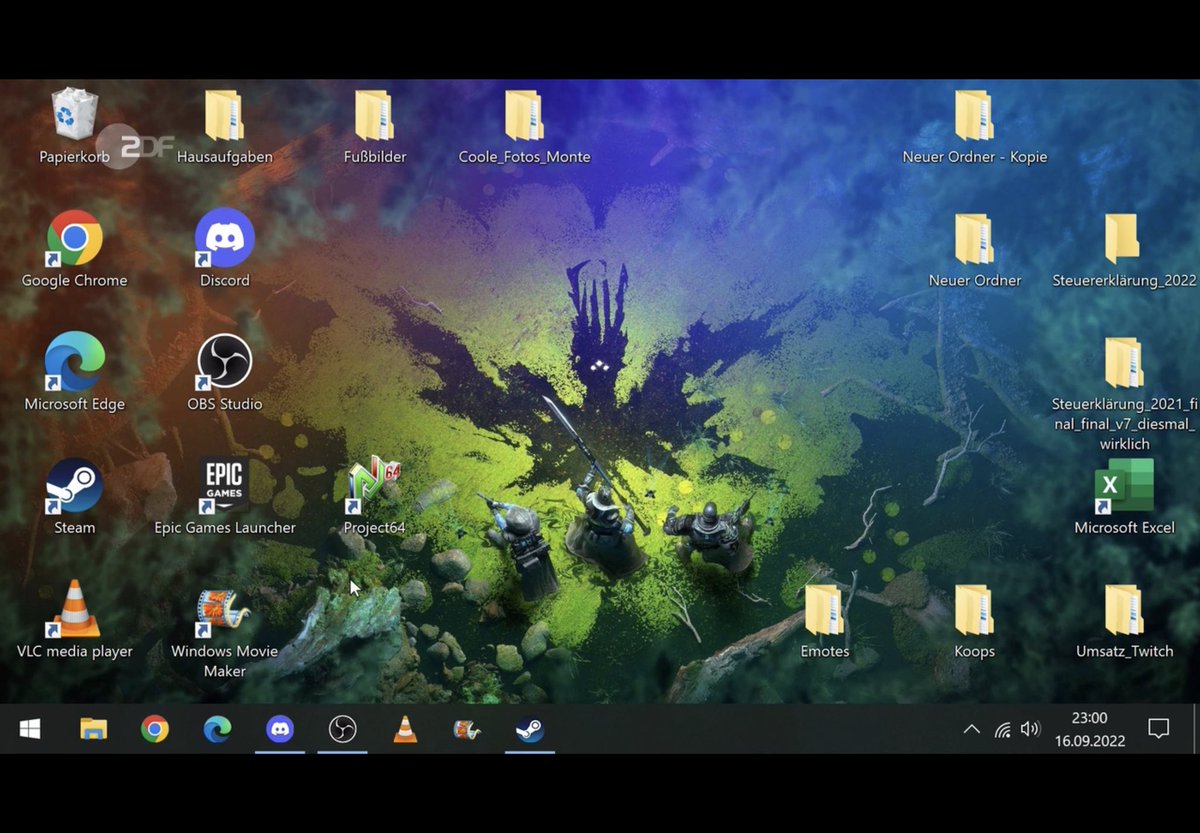Viewport: 1200px width, 833px height.
Task: Select the "Microsoft Excel" label text
Action: (x=1124, y=528)
